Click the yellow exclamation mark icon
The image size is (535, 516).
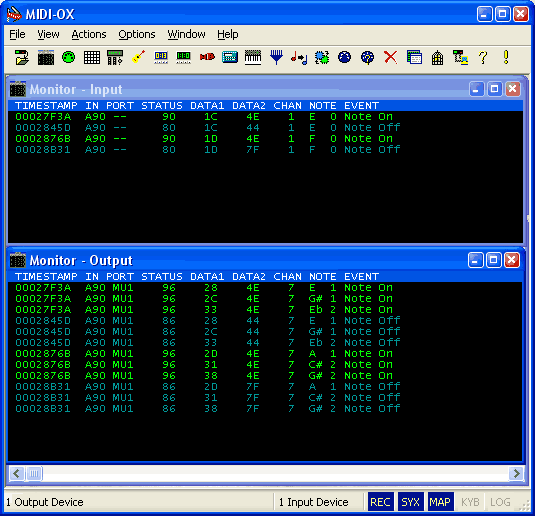tap(506, 57)
